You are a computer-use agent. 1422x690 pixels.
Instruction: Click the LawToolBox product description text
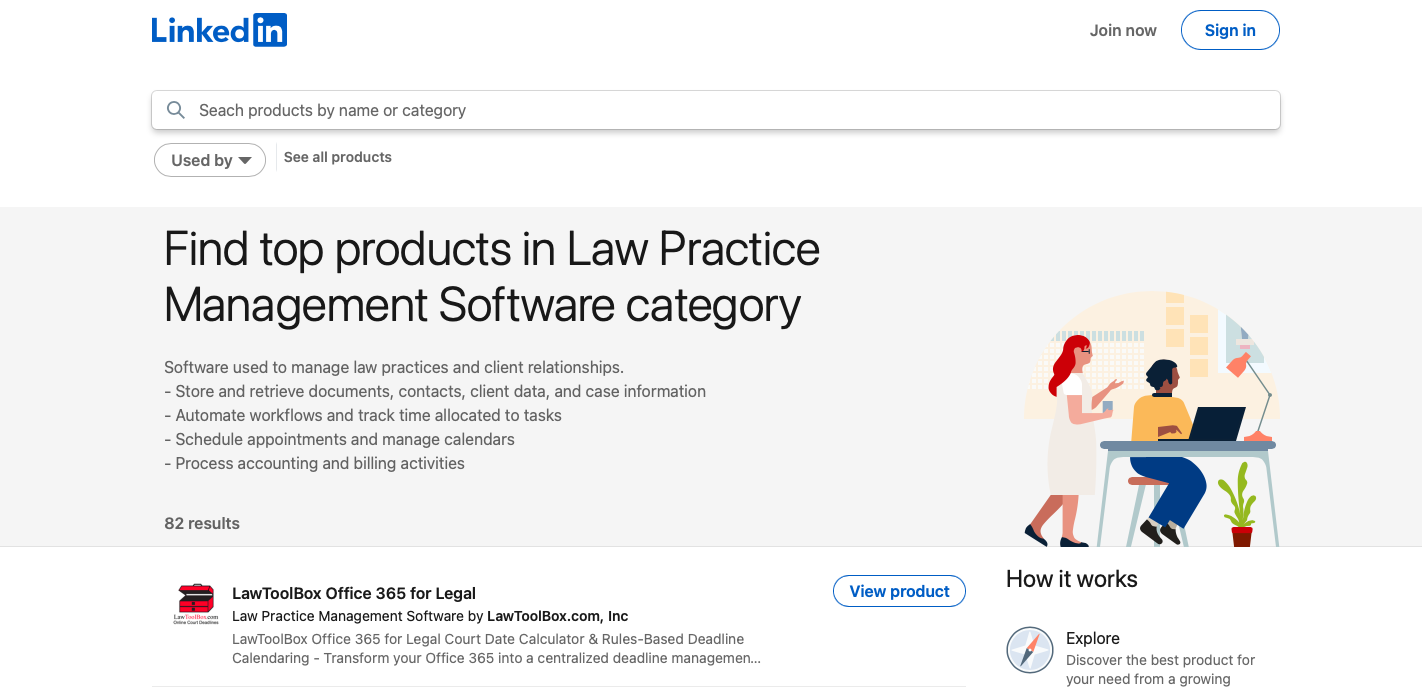[495, 648]
